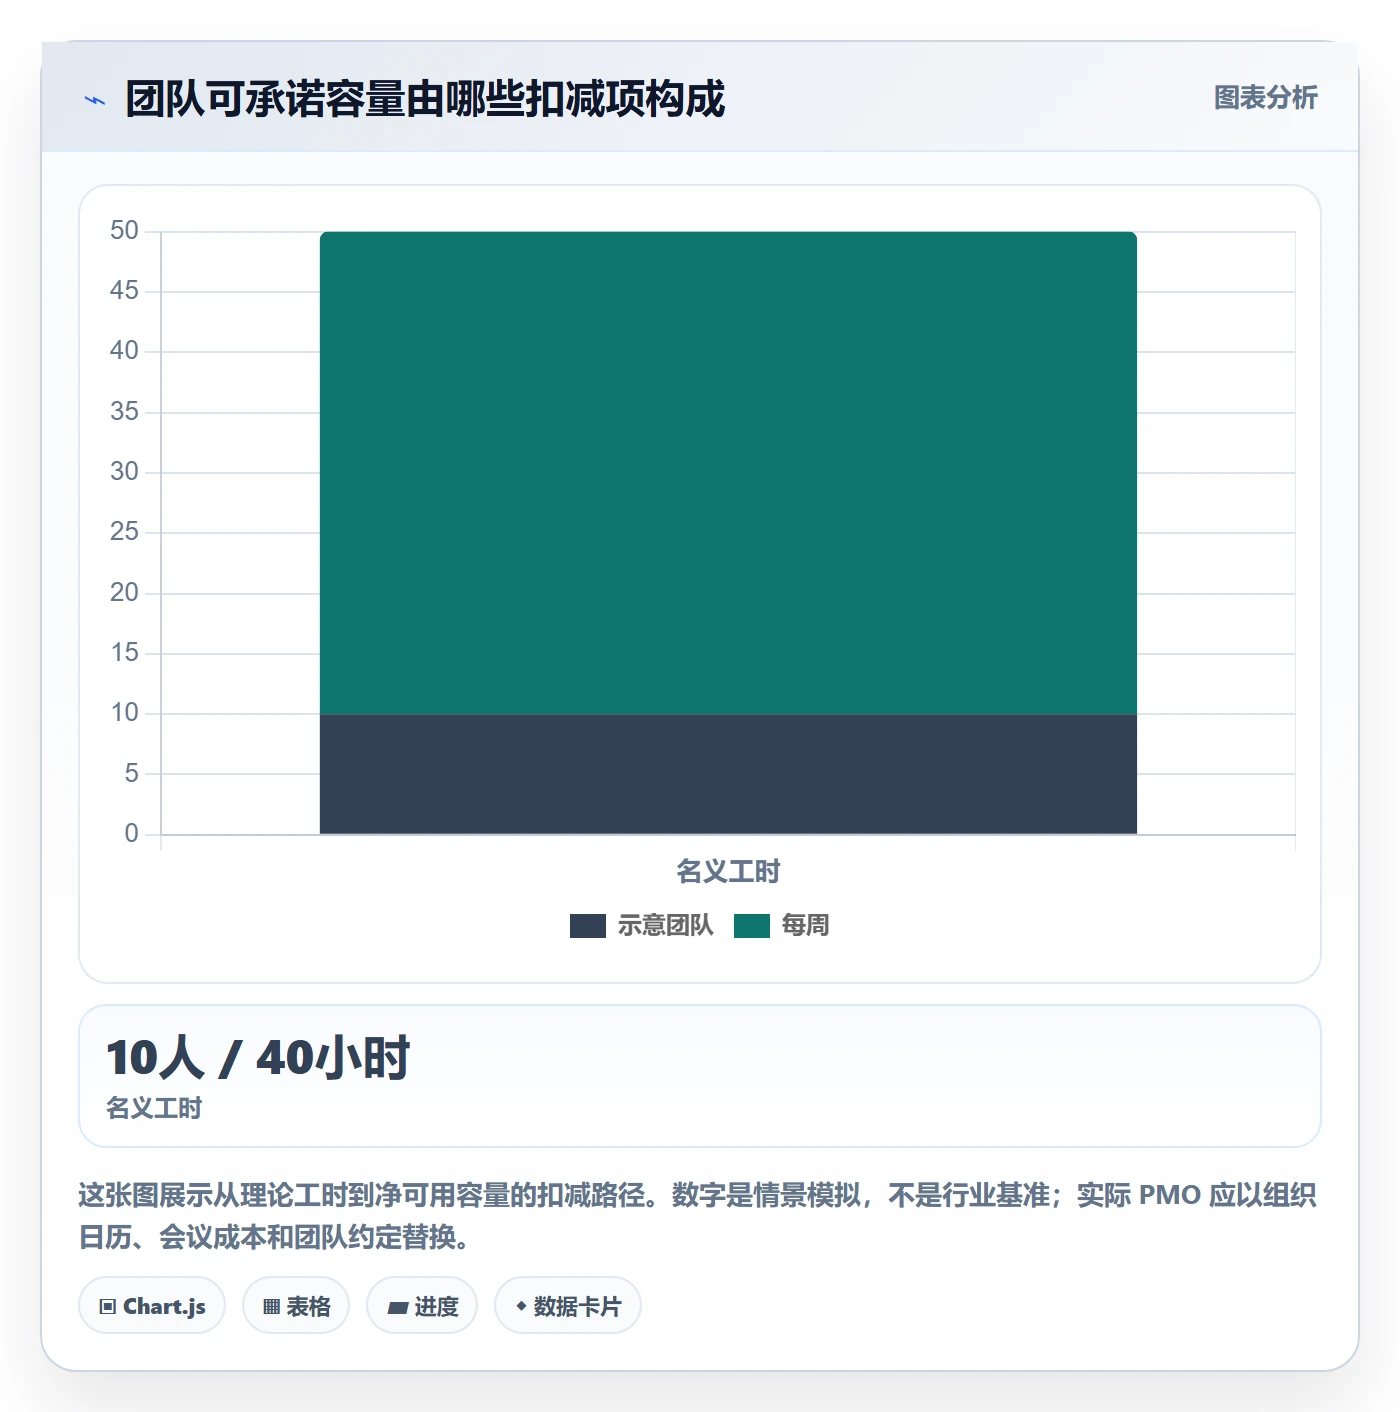
Task: Click the teal 每周 legend swatch
Action: 752,926
